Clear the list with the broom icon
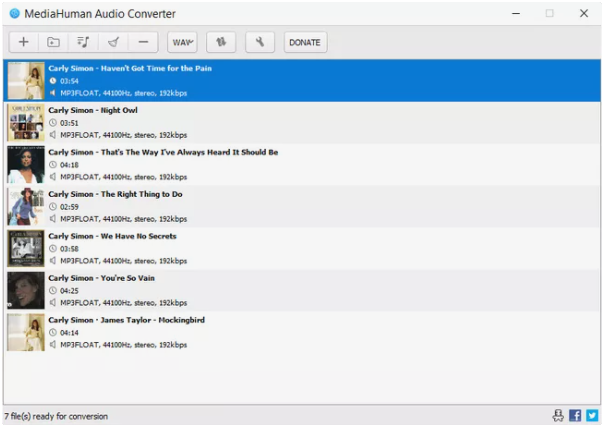Viewport: 605px width, 428px height. click(x=113, y=42)
